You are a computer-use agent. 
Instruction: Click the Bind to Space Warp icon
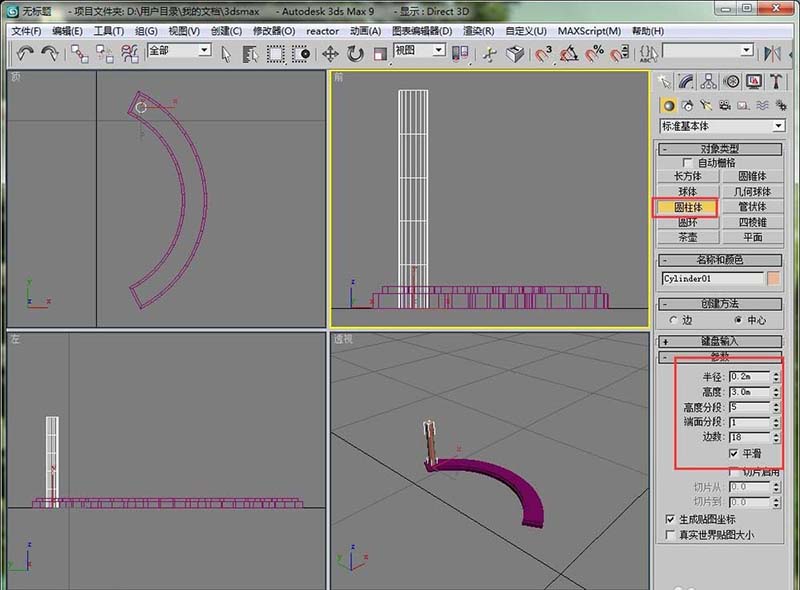130,53
